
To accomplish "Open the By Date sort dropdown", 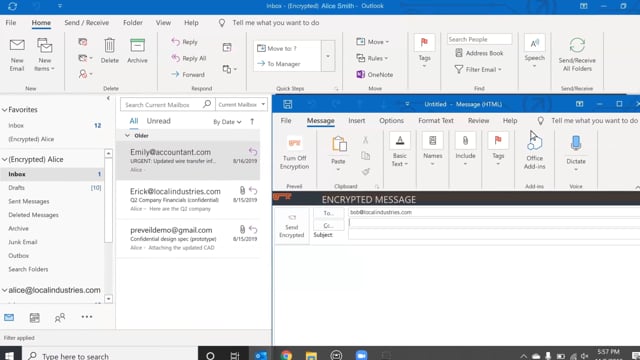I will click(227, 122).
